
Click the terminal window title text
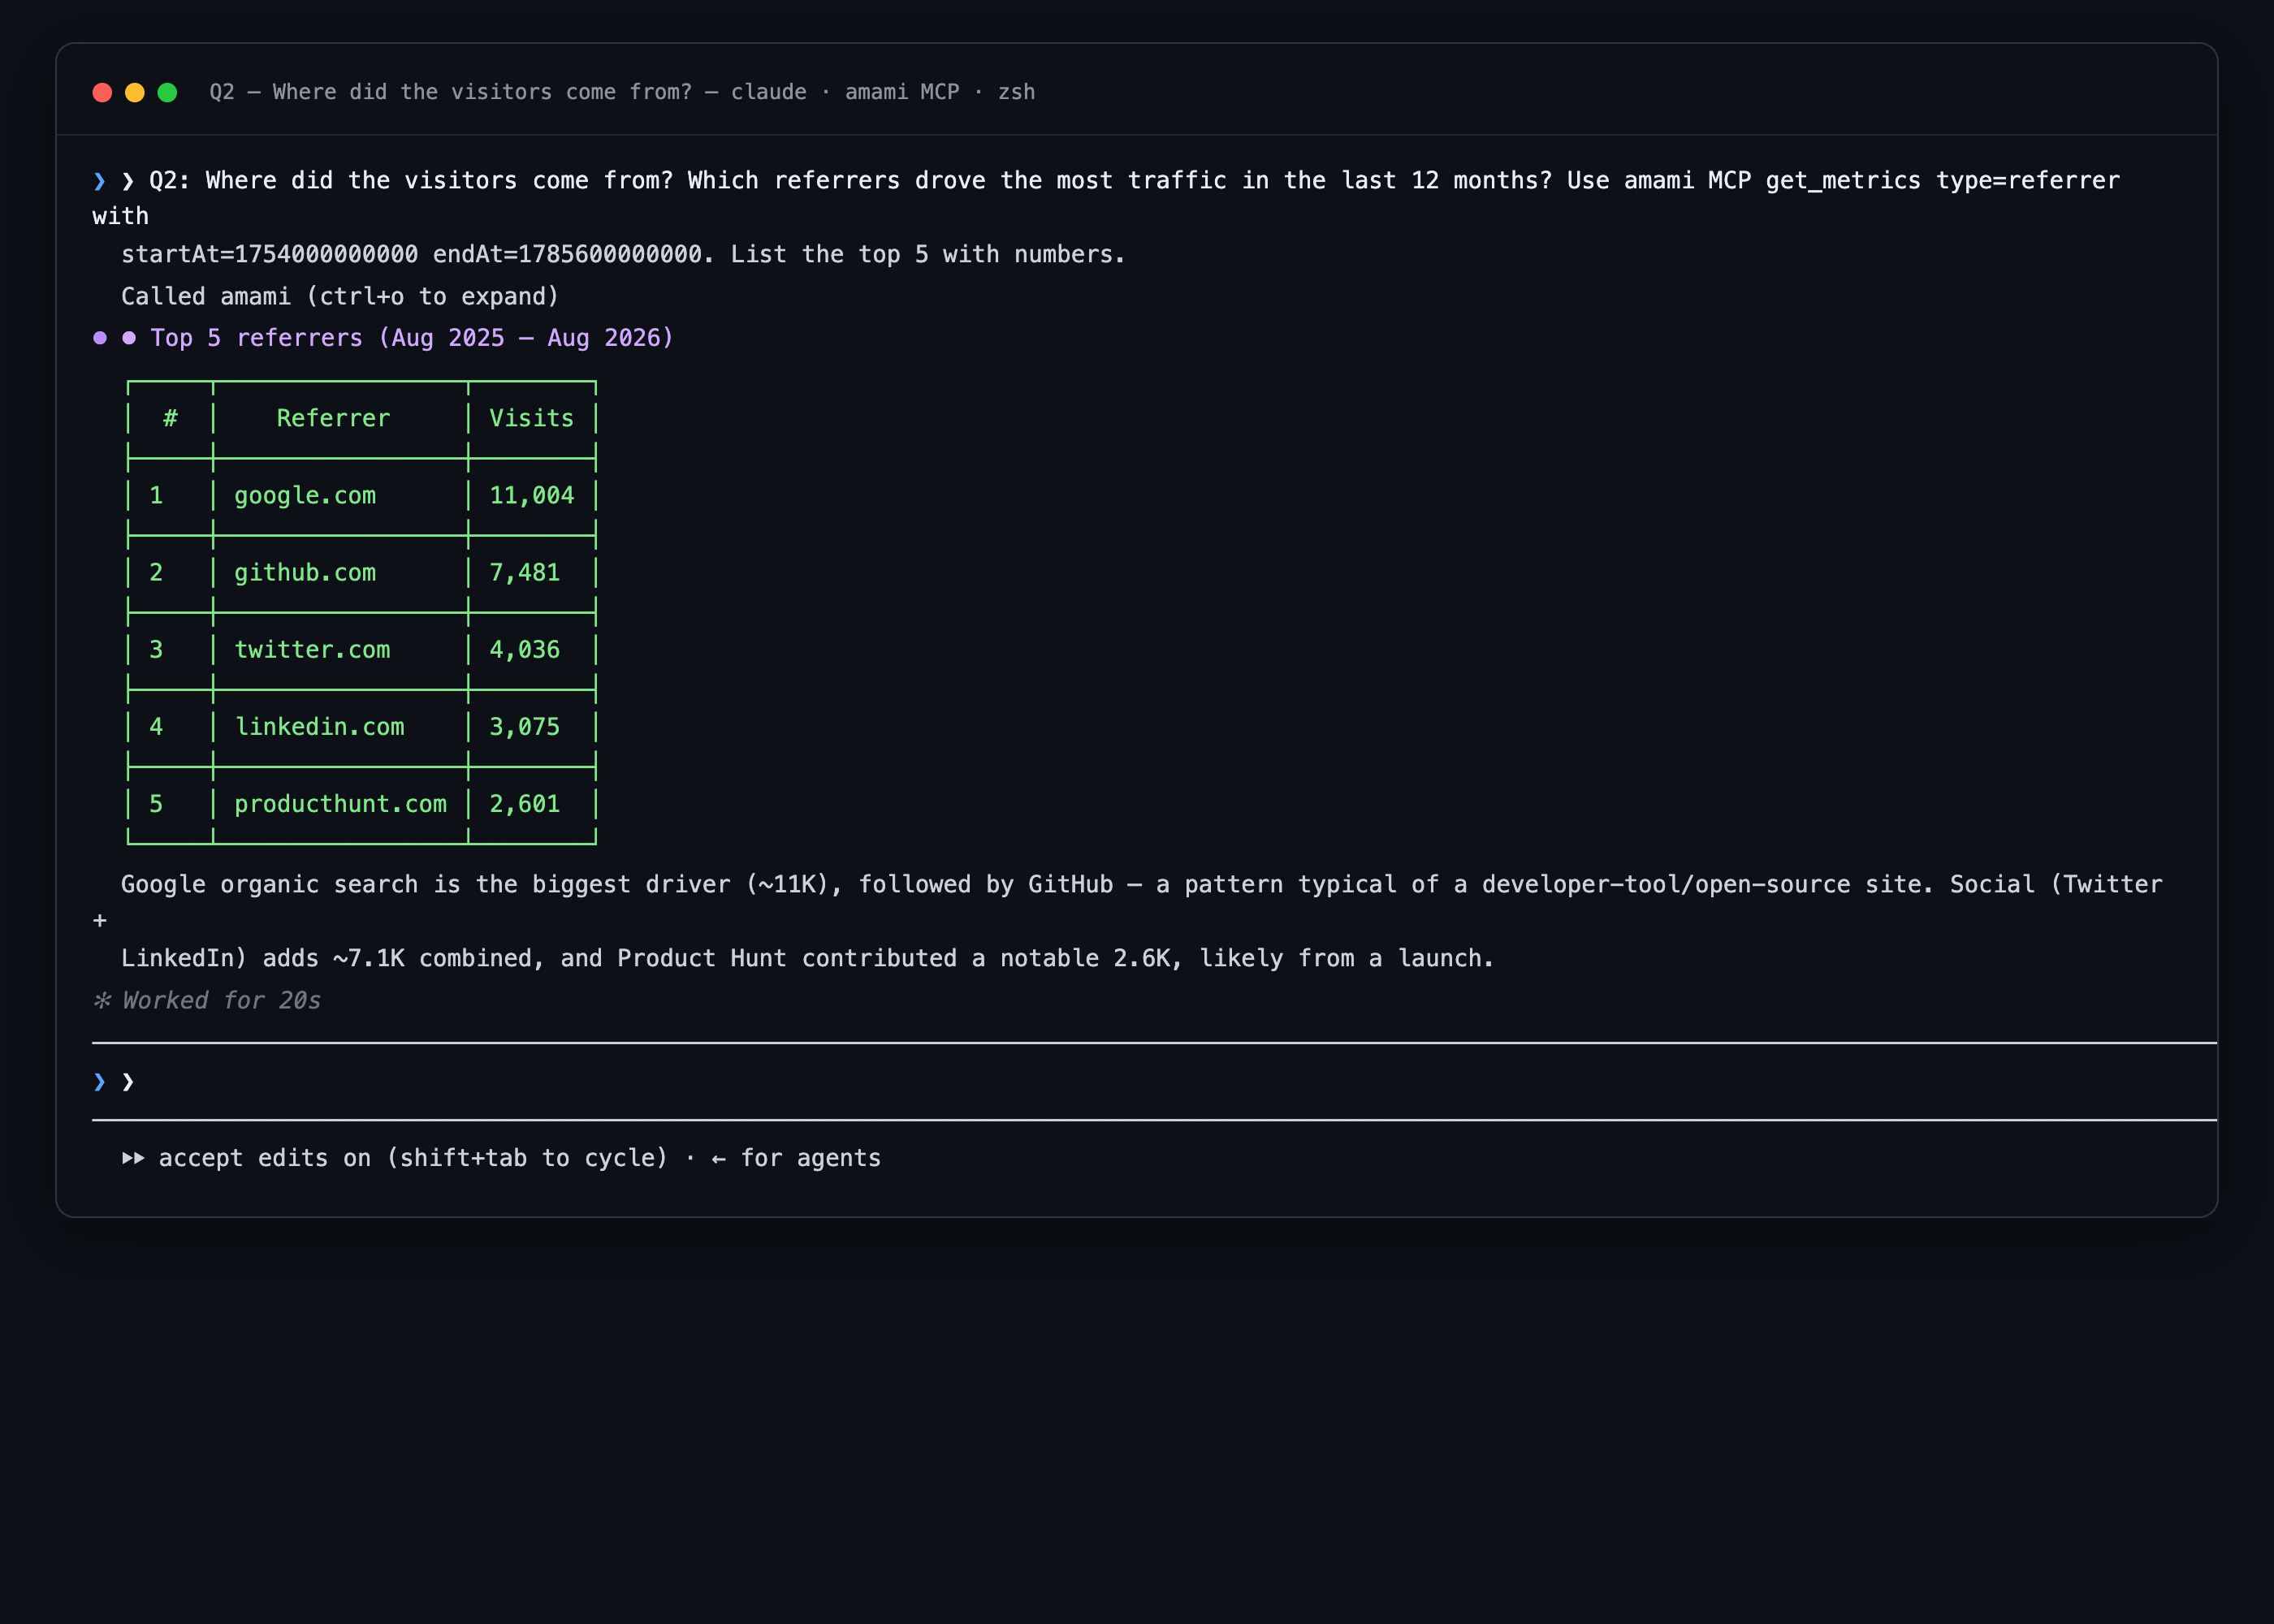click(622, 92)
